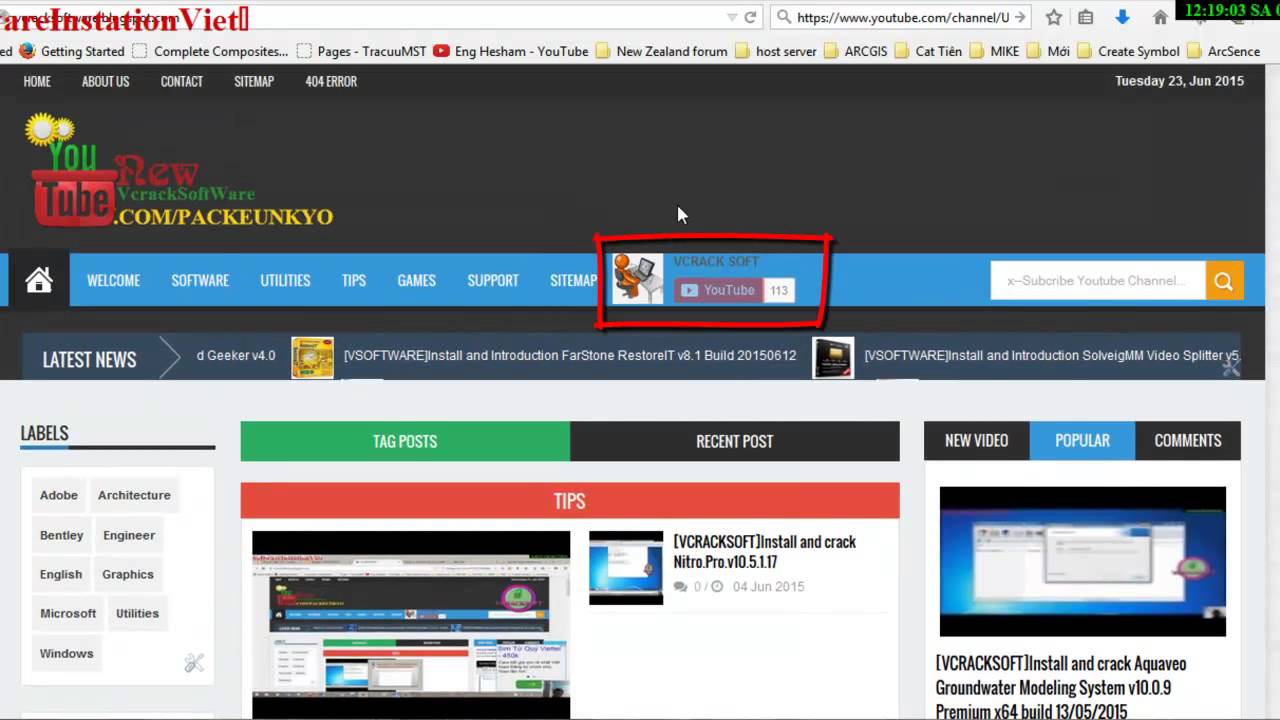The width and height of the screenshot is (1280, 720).
Task: Click the Subscribe Youtube Channel search field
Action: (1098, 281)
